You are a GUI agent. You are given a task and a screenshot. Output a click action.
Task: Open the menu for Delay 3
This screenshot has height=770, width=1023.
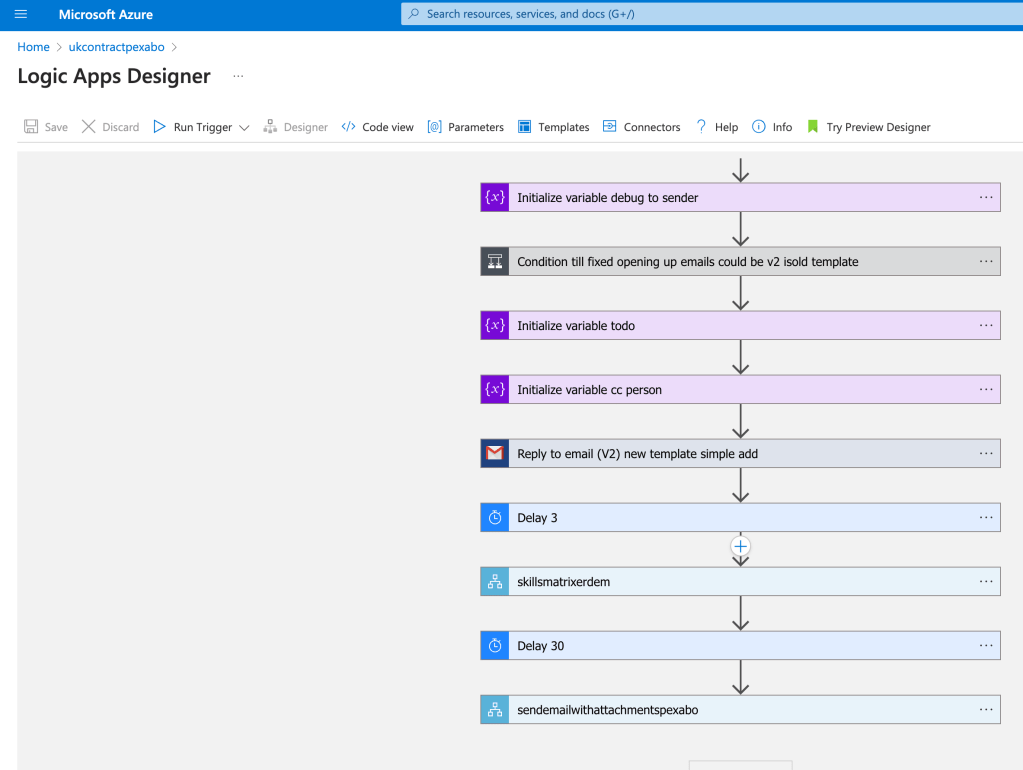click(986, 517)
